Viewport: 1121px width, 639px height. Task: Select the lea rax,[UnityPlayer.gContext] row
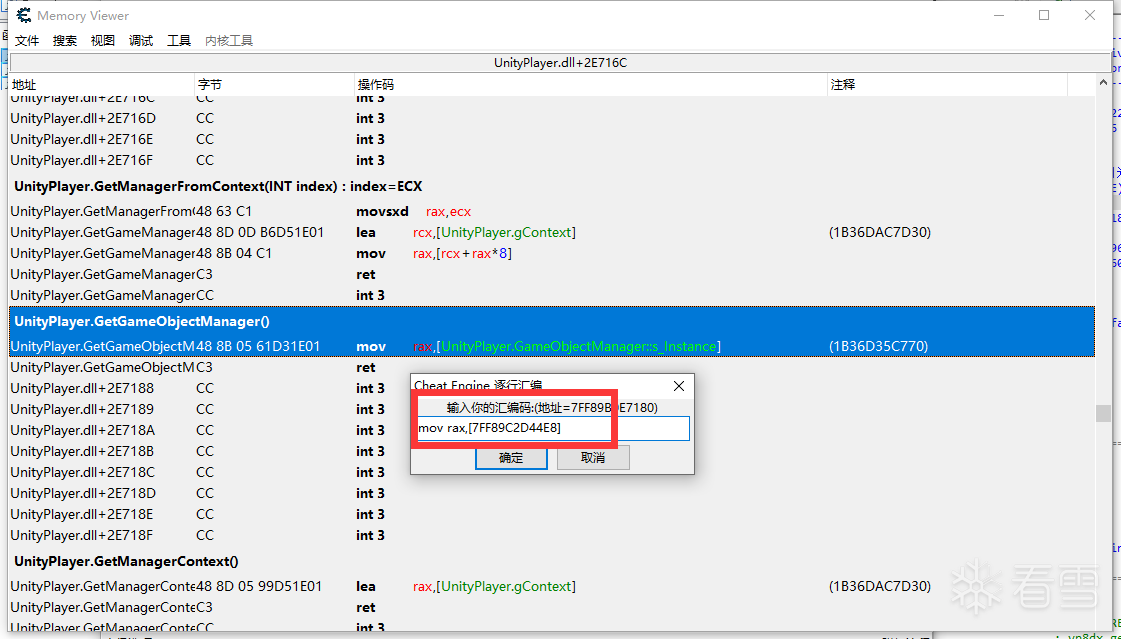click(x=551, y=586)
